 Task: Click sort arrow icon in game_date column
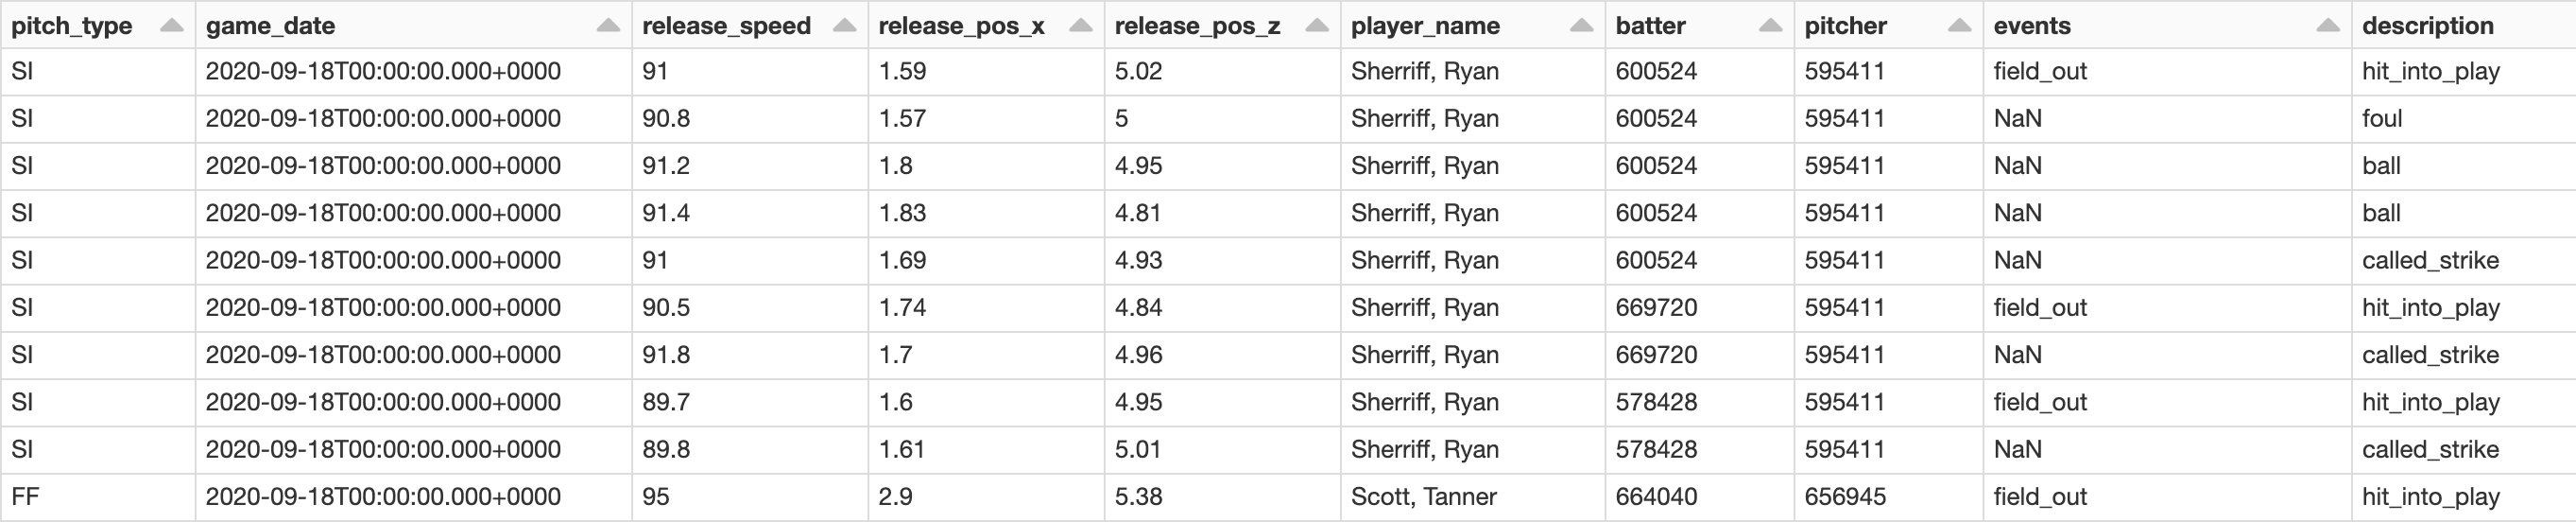pyautogui.click(x=608, y=26)
